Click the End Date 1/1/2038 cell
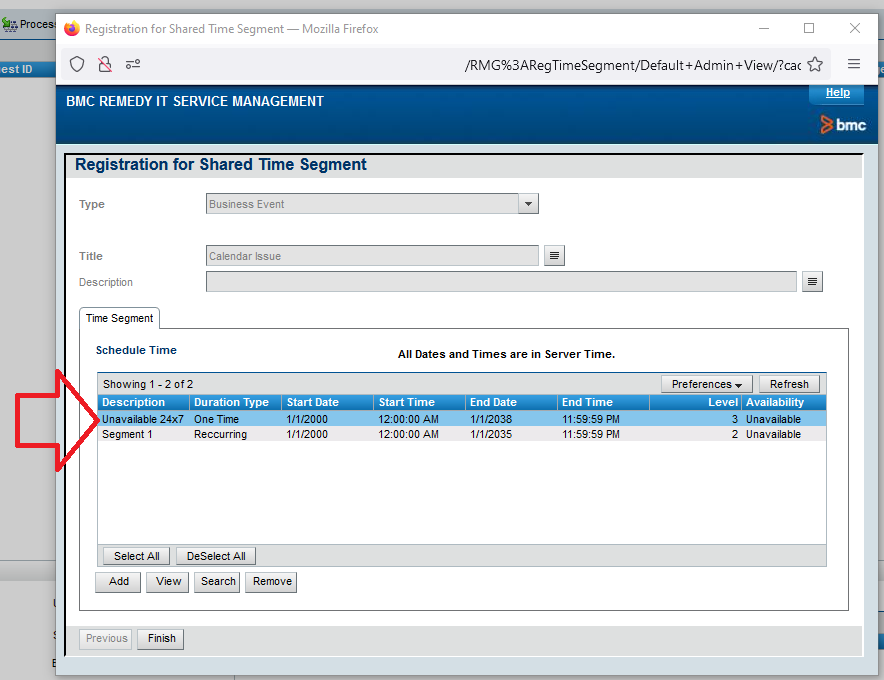This screenshot has height=680, width=884. click(491, 419)
